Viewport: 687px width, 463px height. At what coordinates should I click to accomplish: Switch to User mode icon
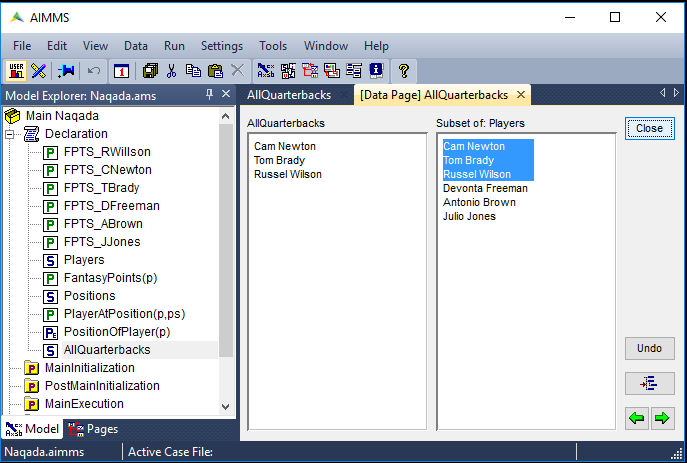tap(16, 71)
